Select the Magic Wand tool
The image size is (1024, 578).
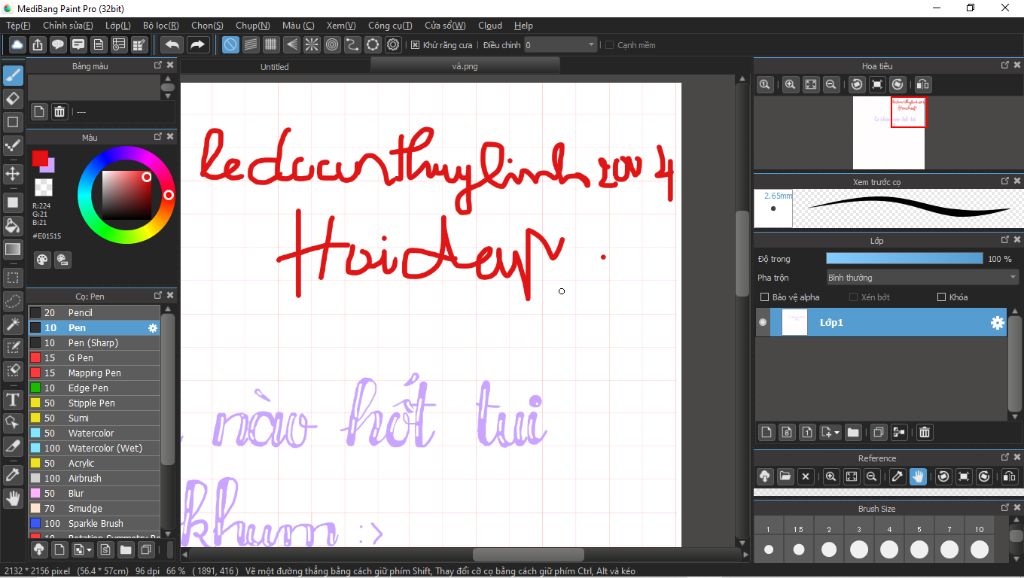click(12, 324)
